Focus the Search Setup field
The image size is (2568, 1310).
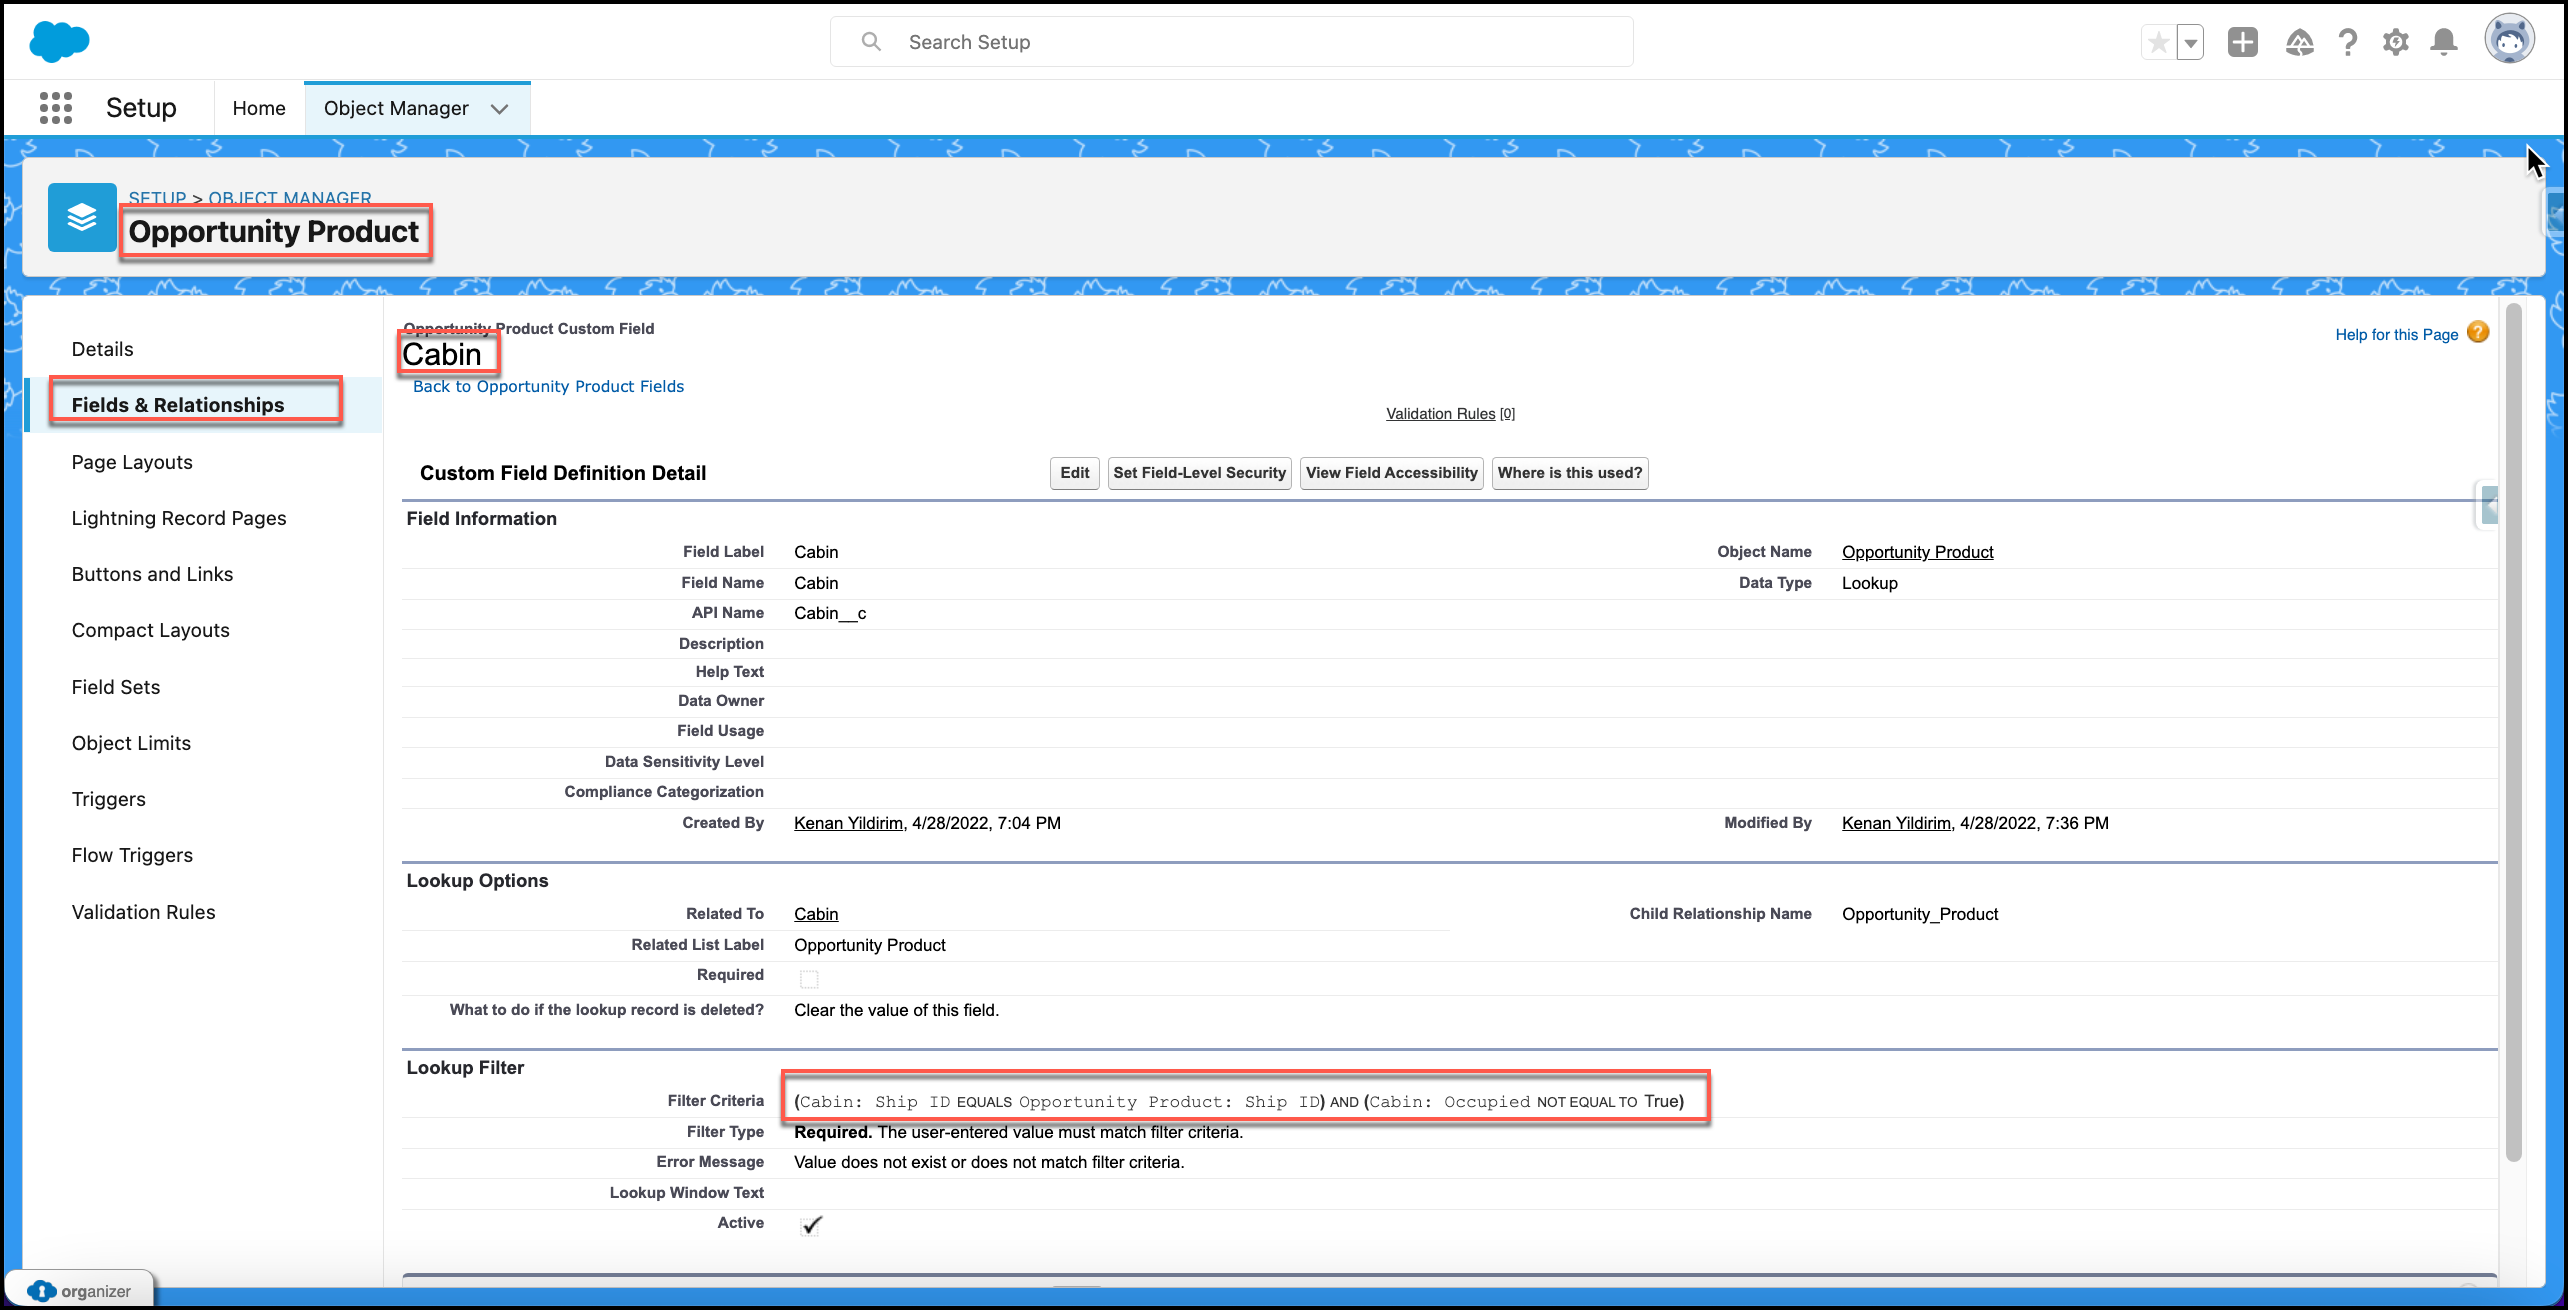pos(1231,42)
